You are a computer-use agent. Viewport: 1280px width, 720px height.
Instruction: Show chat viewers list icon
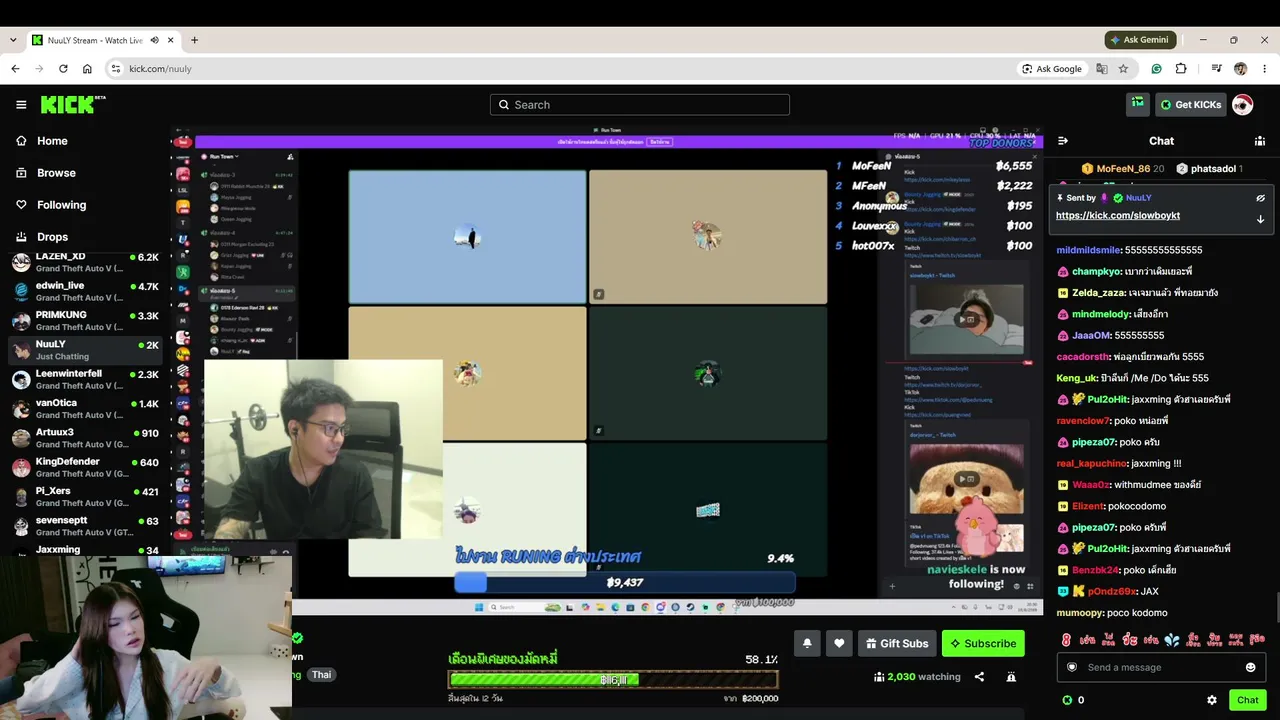point(1259,141)
